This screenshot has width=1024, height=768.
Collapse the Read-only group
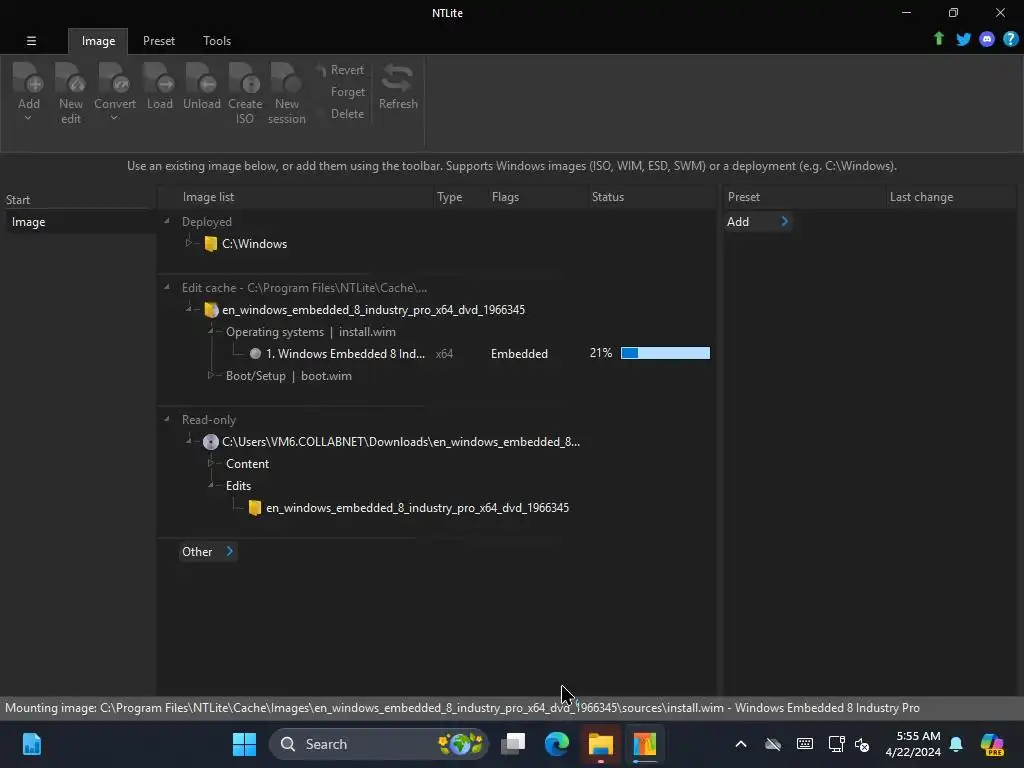click(167, 419)
